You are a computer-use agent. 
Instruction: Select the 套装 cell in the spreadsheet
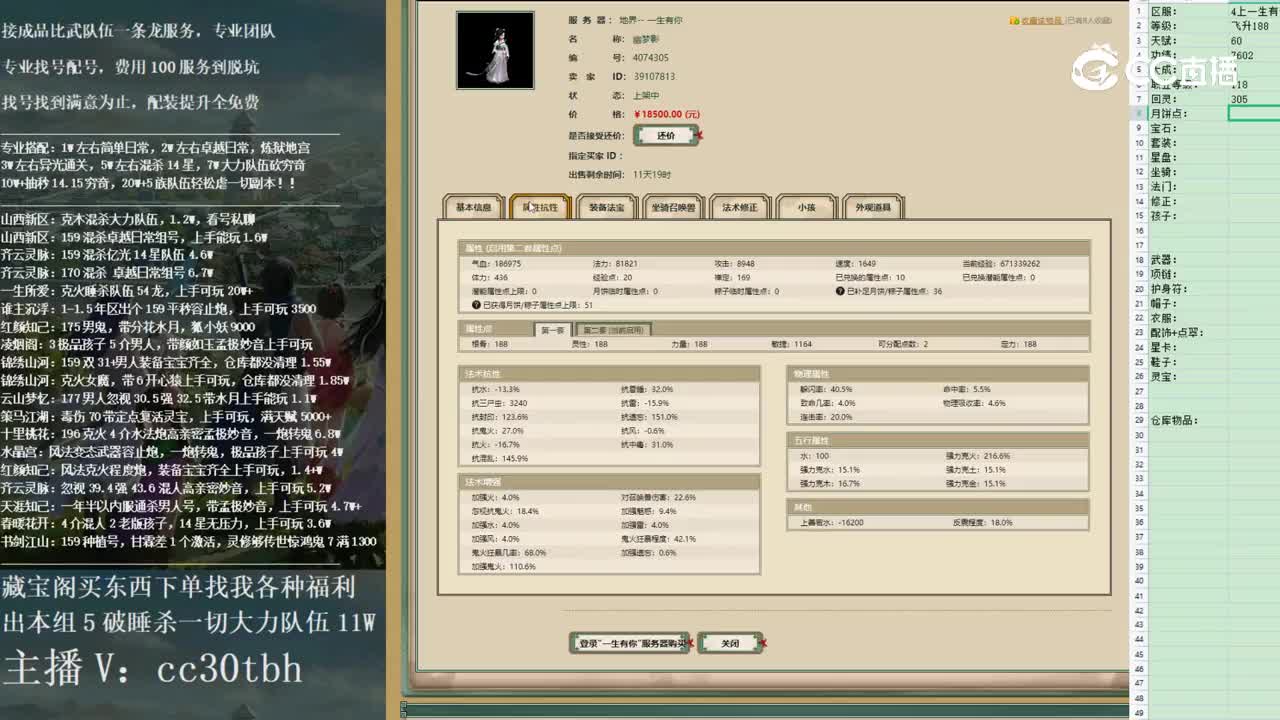(x=1188, y=143)
